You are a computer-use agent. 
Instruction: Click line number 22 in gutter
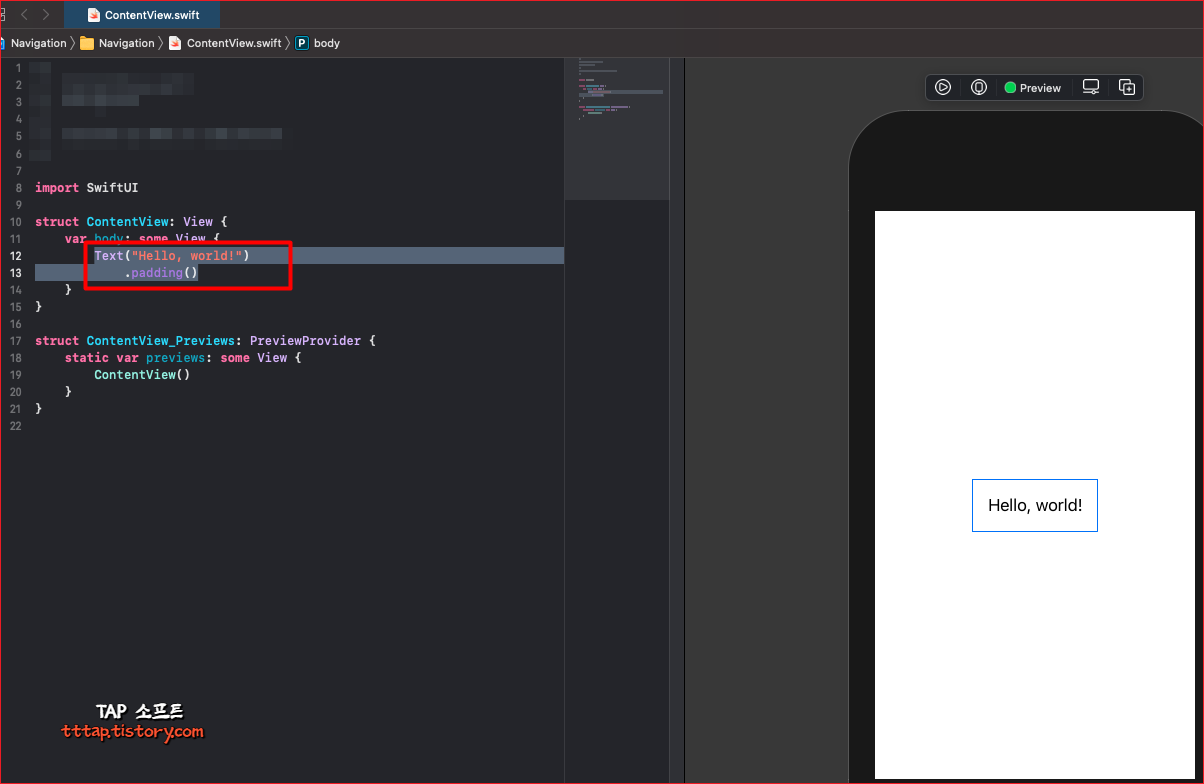pos(15,426)
